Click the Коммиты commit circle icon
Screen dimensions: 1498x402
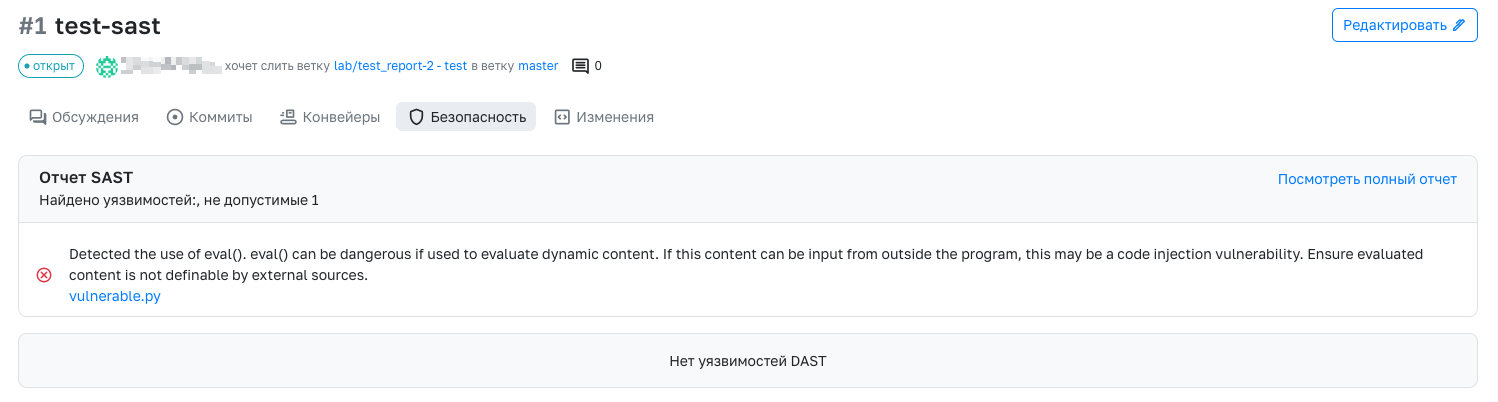point(175,117)
